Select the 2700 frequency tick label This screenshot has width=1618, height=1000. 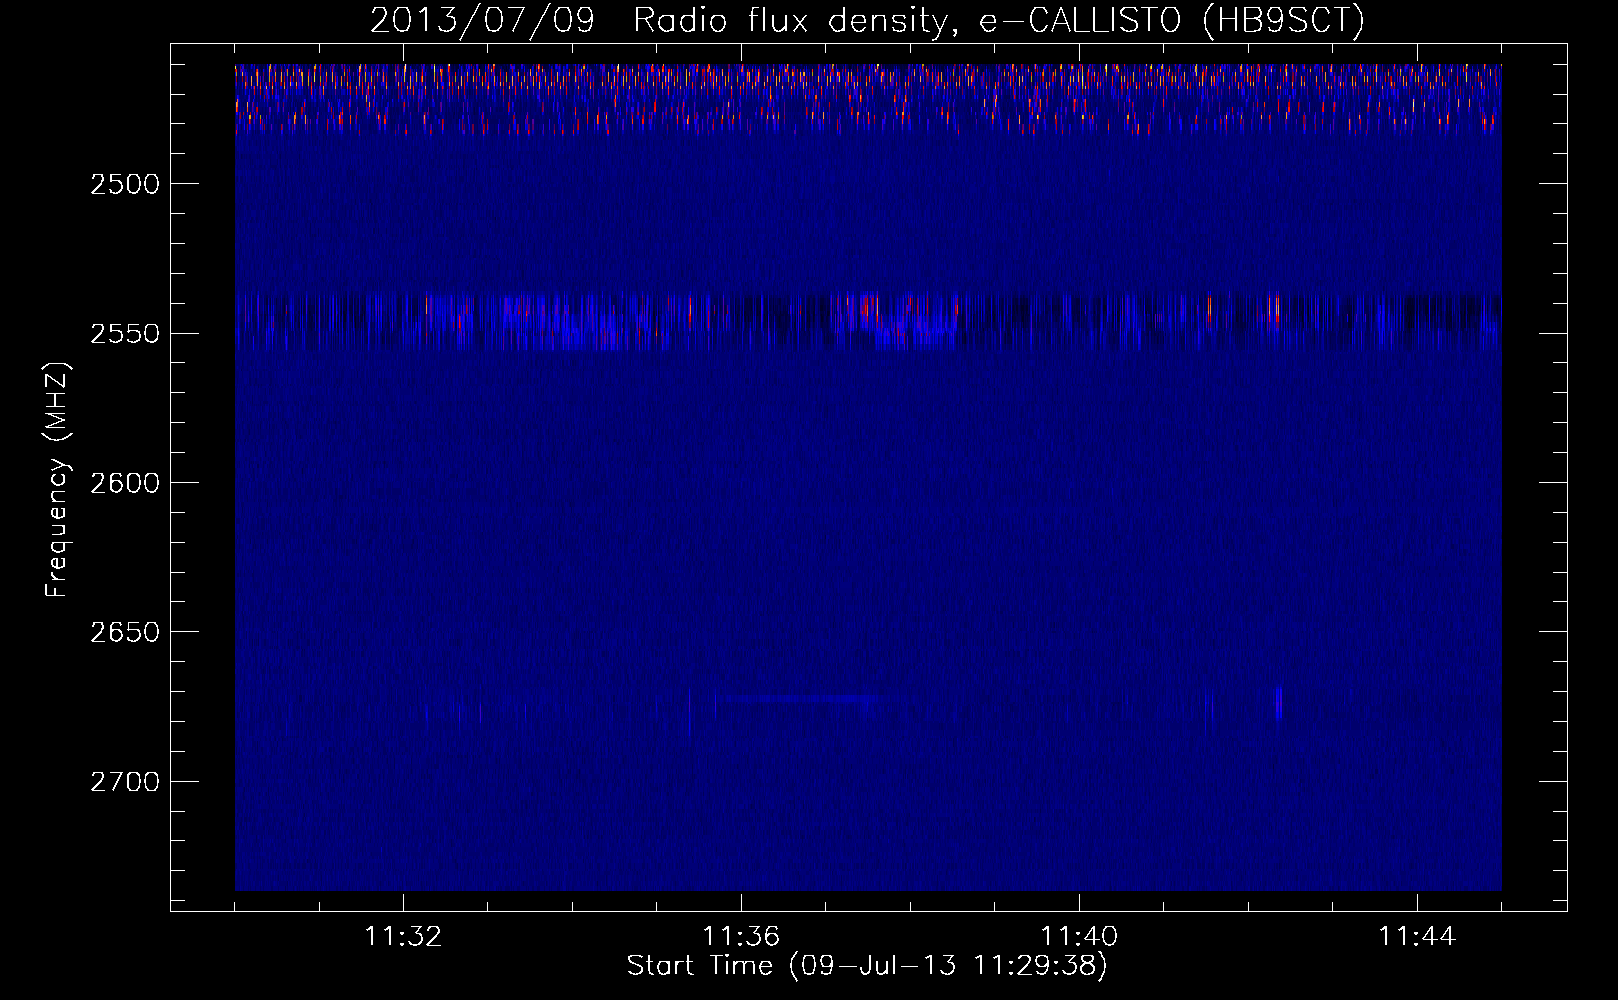pos(125,782)
